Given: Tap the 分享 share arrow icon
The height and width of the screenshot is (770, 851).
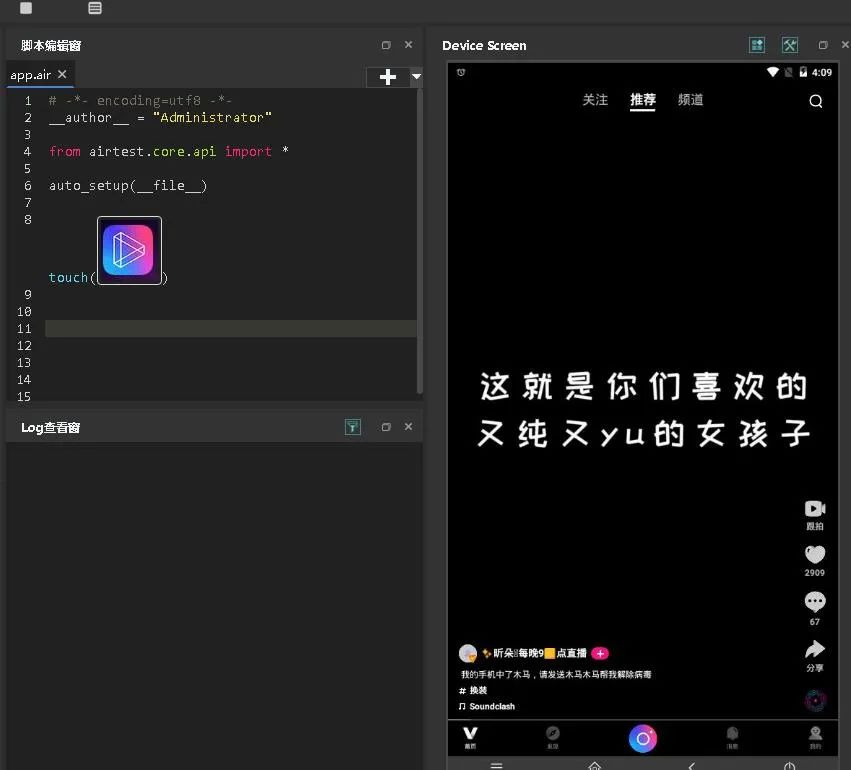Looking at the screenshot, I should coord(815,649).
